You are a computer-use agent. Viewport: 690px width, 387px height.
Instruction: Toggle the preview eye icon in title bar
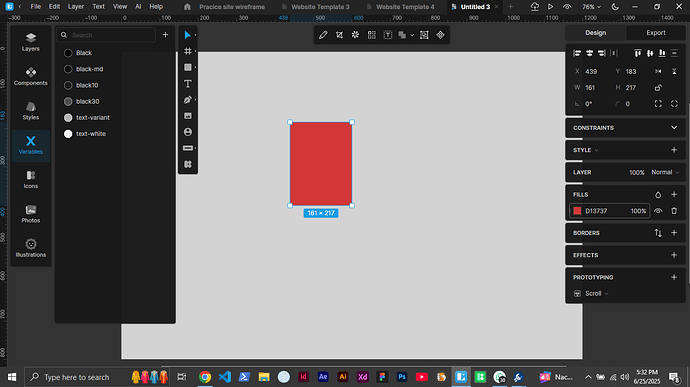tap(567, 7)
